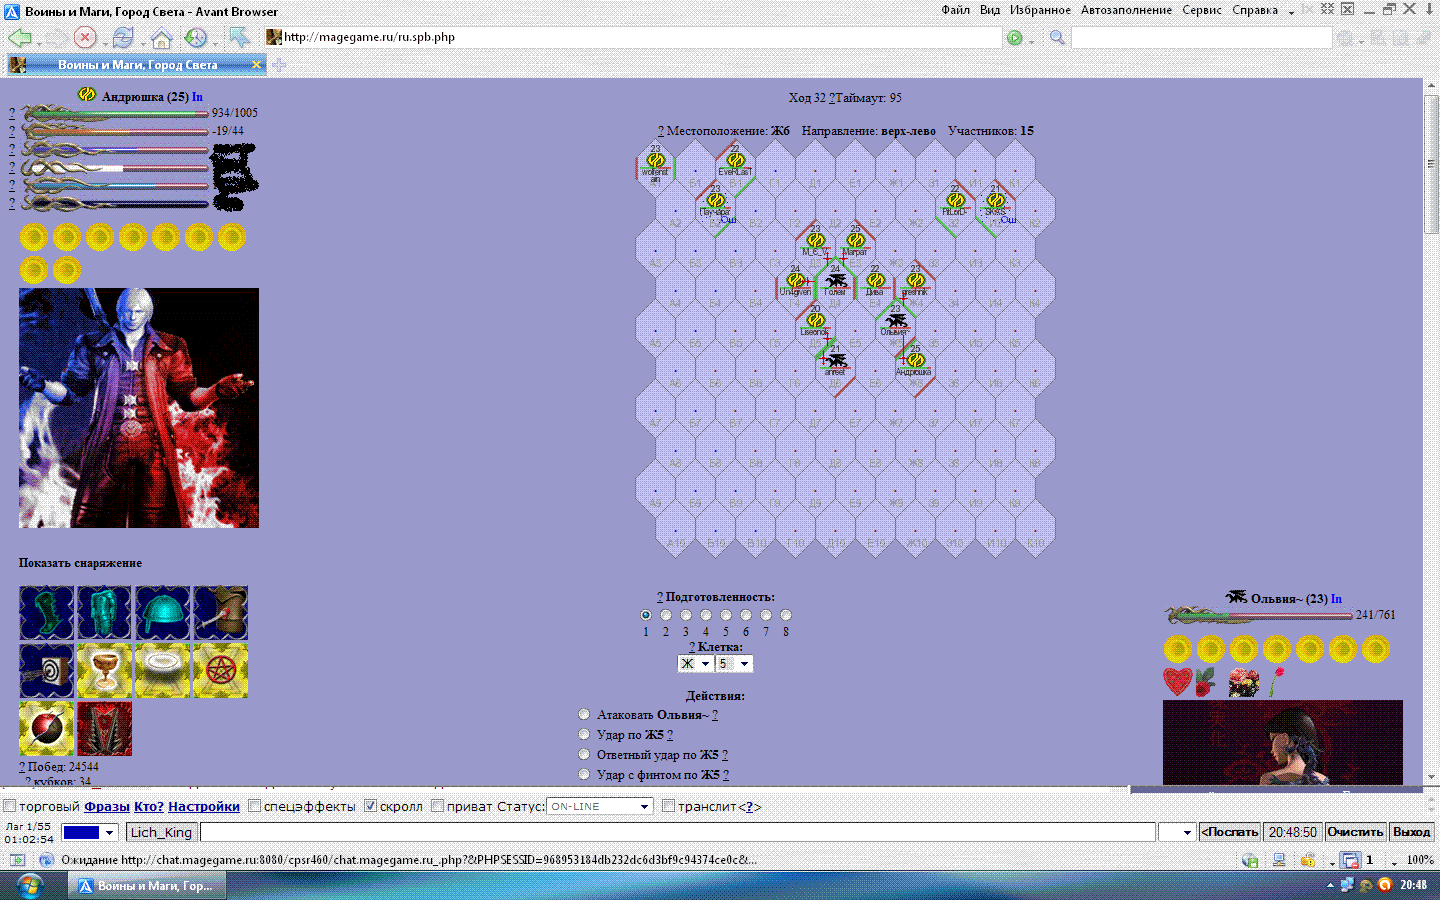Go to browser home page icon

pos(161,39)
